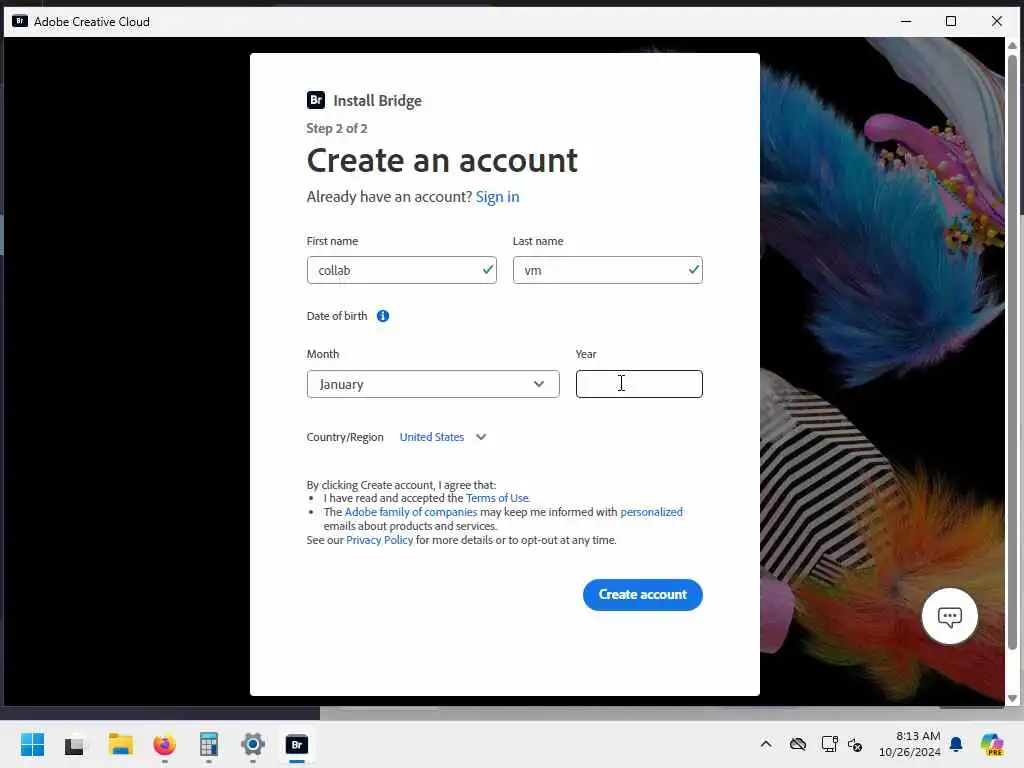Open the Privacy Policy link
This screenshot has width=1024, height=768.
(x=379, y=540)
